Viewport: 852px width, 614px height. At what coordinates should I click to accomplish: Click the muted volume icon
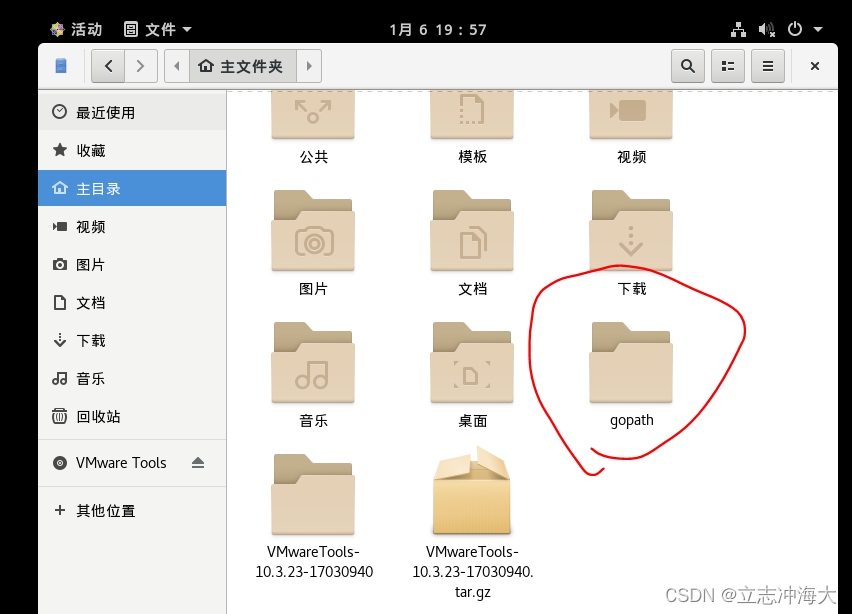767,29
